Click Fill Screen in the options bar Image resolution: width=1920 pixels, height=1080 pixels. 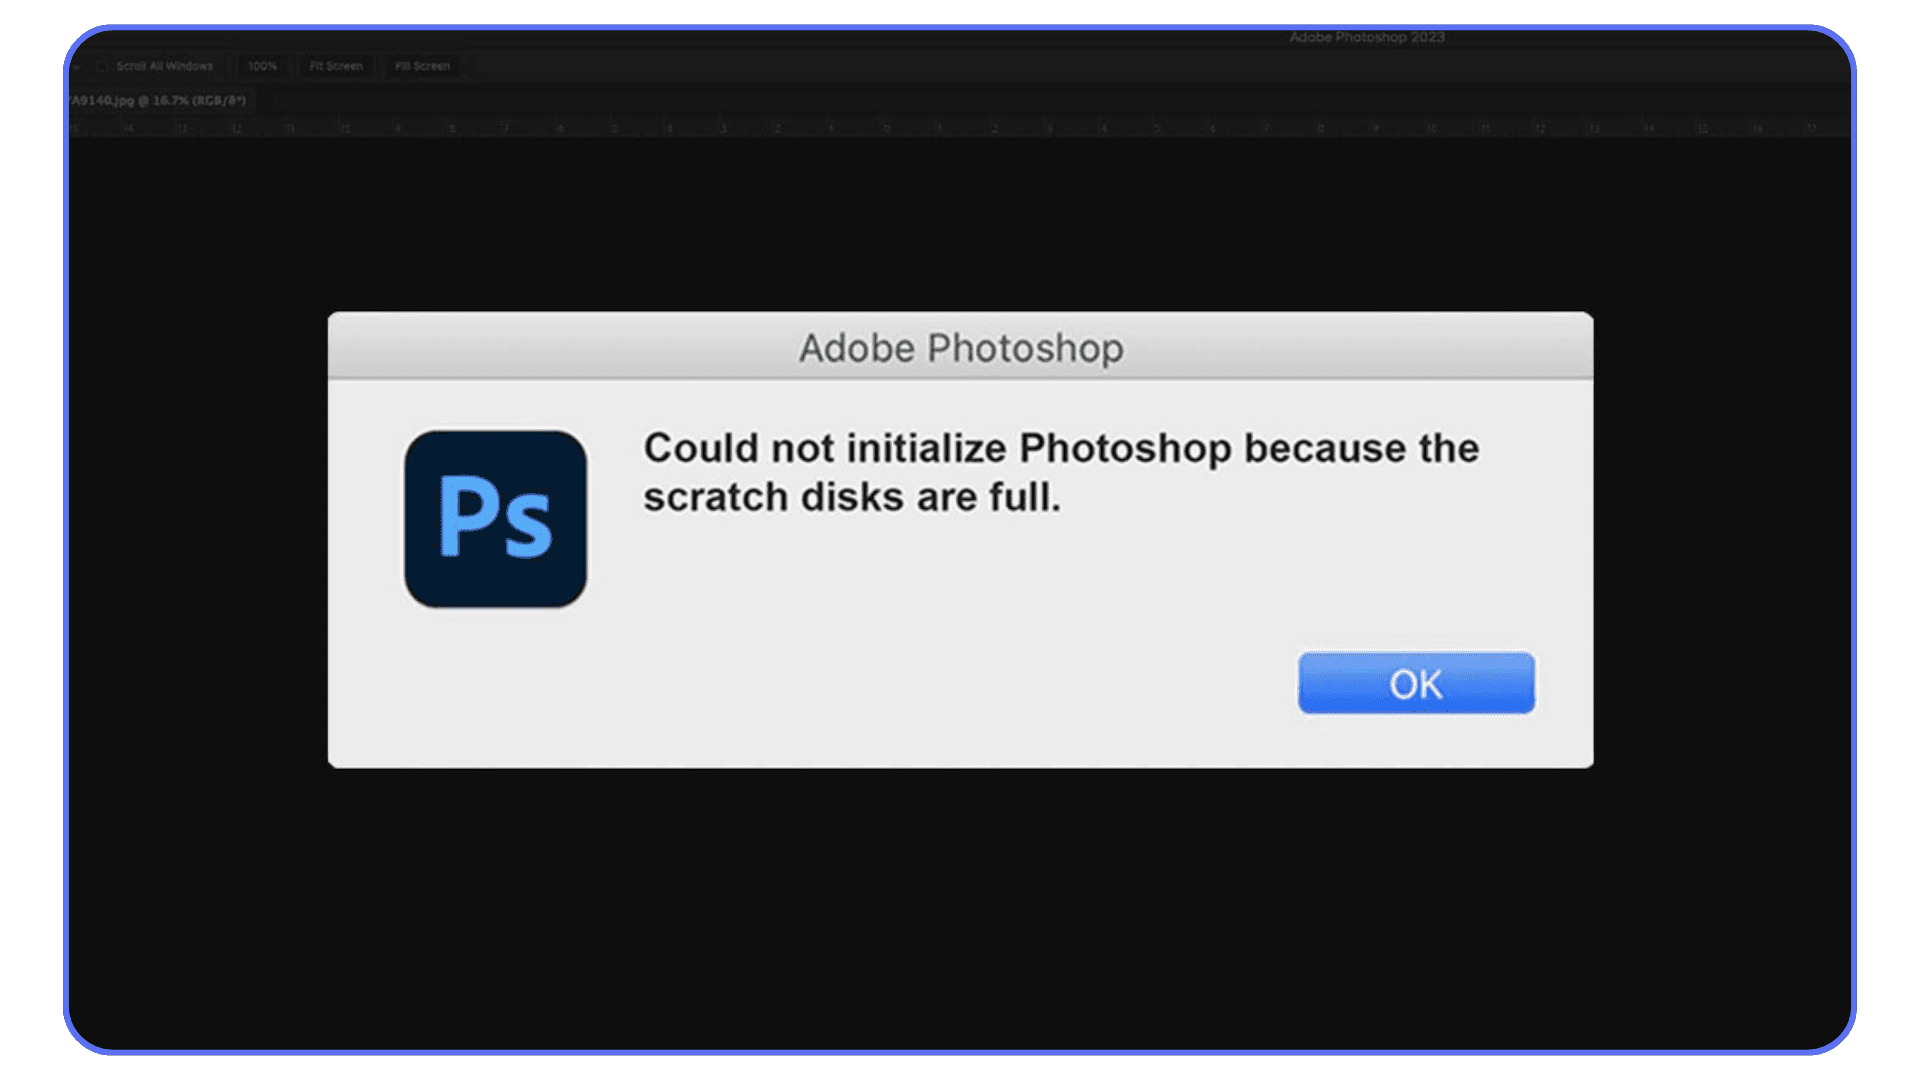[x=422, y=66]
